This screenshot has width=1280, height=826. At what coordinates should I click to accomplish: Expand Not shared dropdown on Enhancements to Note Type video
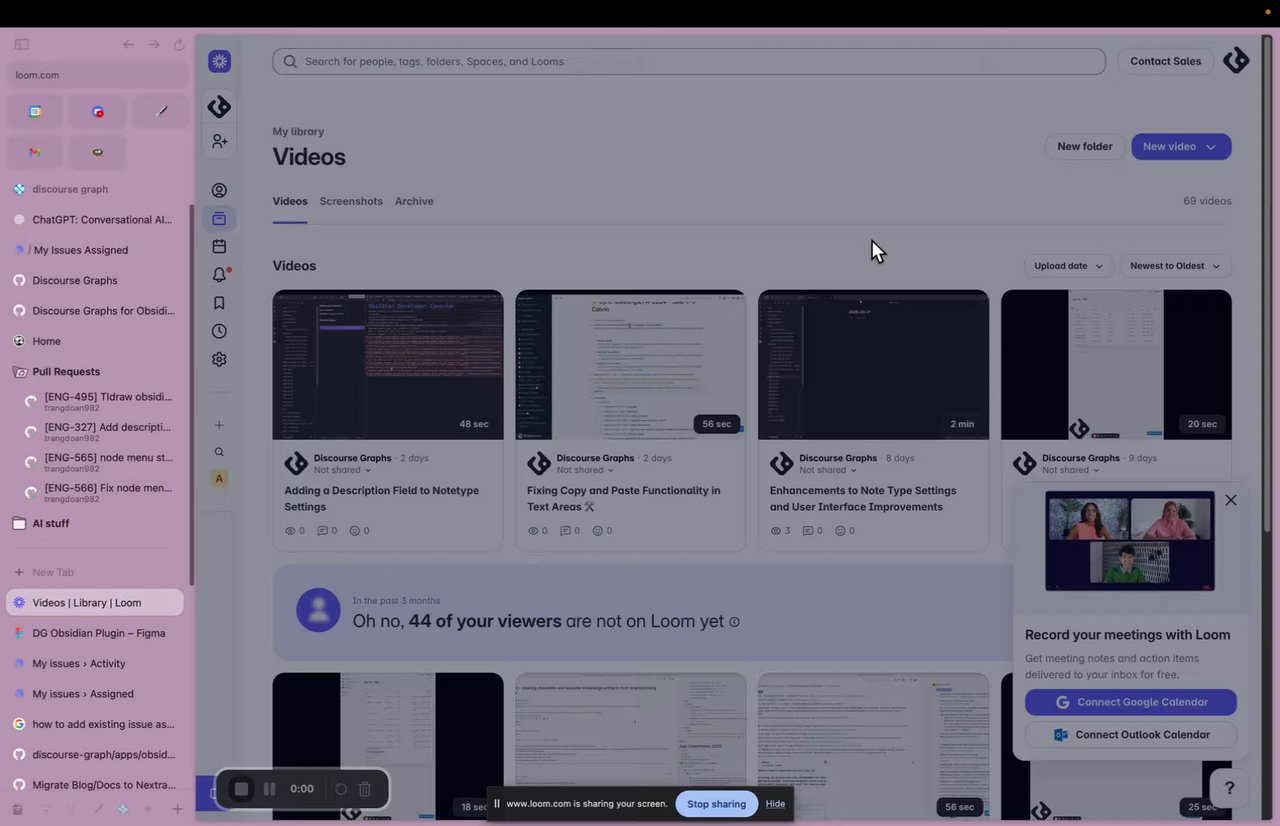point(828,470)
